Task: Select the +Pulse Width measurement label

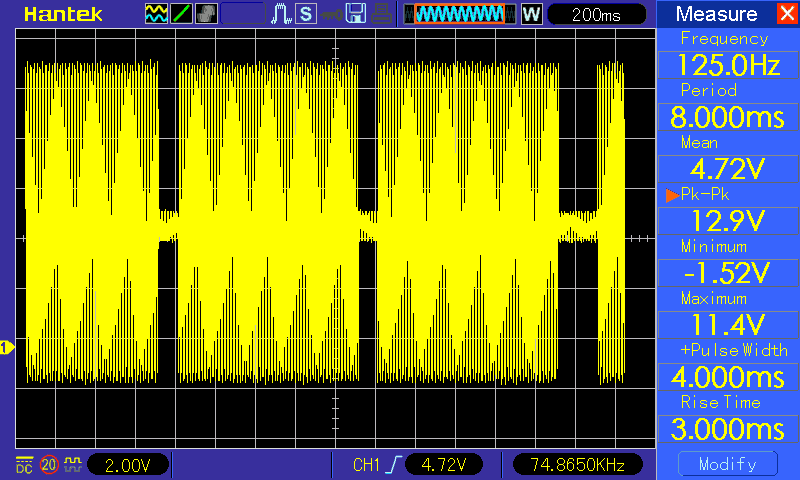Action: tap(734, 350)
